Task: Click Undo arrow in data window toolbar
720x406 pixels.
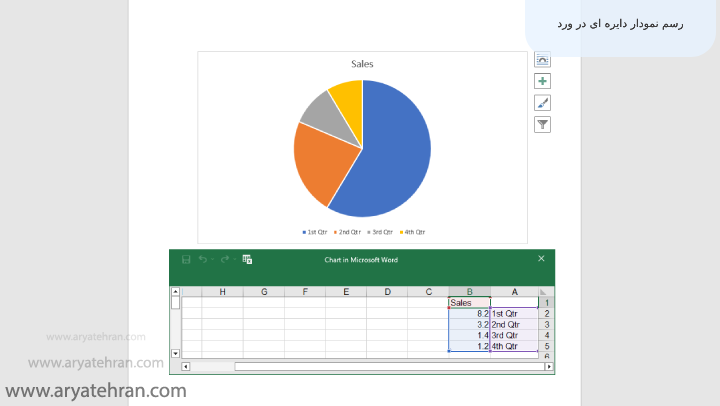Action: pos(203,260)
